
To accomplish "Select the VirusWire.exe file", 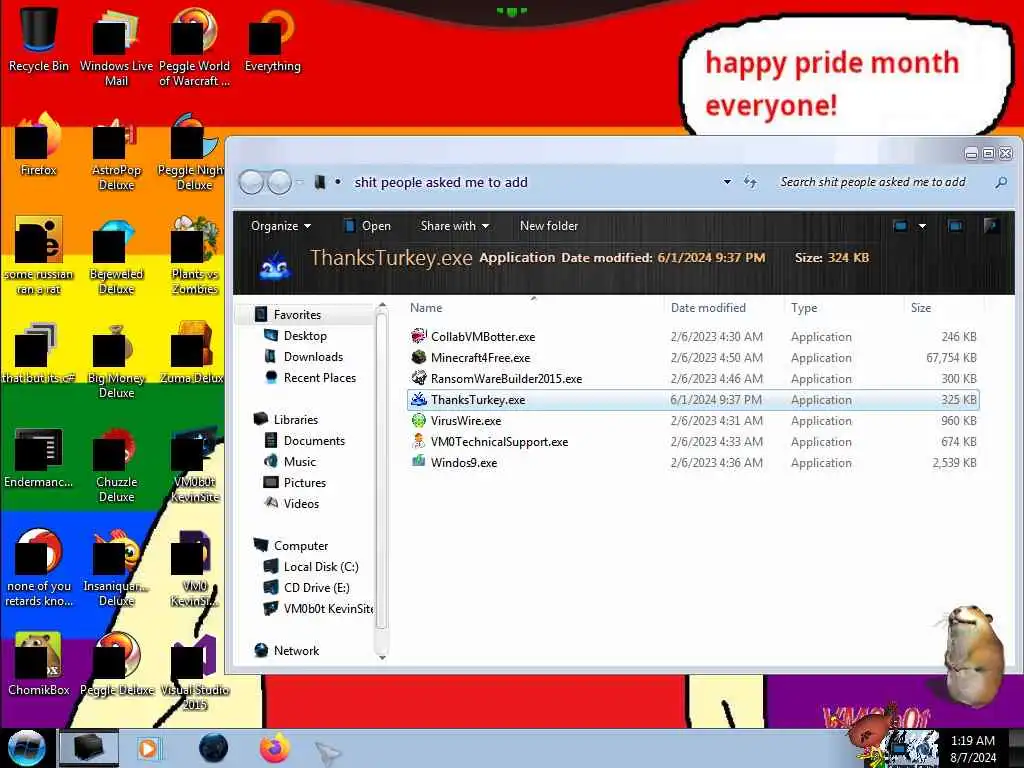I will [x=466, y=421].
